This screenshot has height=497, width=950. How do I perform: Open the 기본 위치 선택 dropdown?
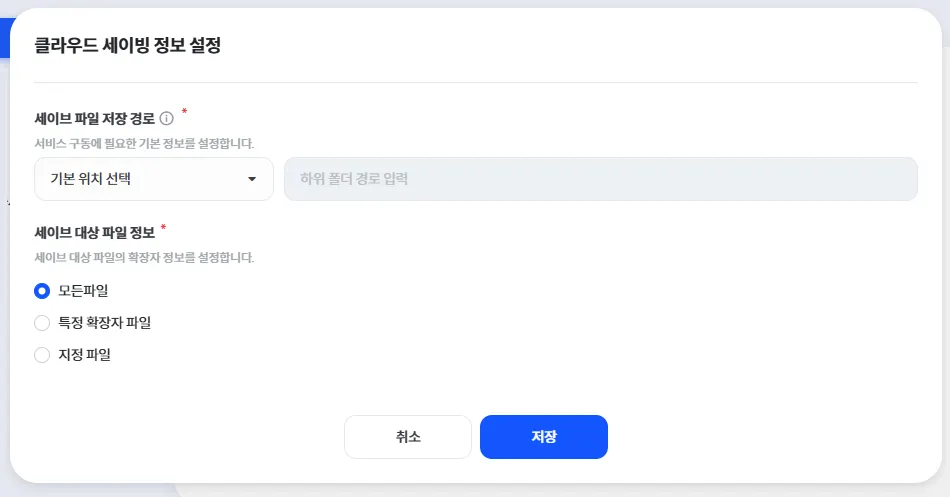click(154, 179)
